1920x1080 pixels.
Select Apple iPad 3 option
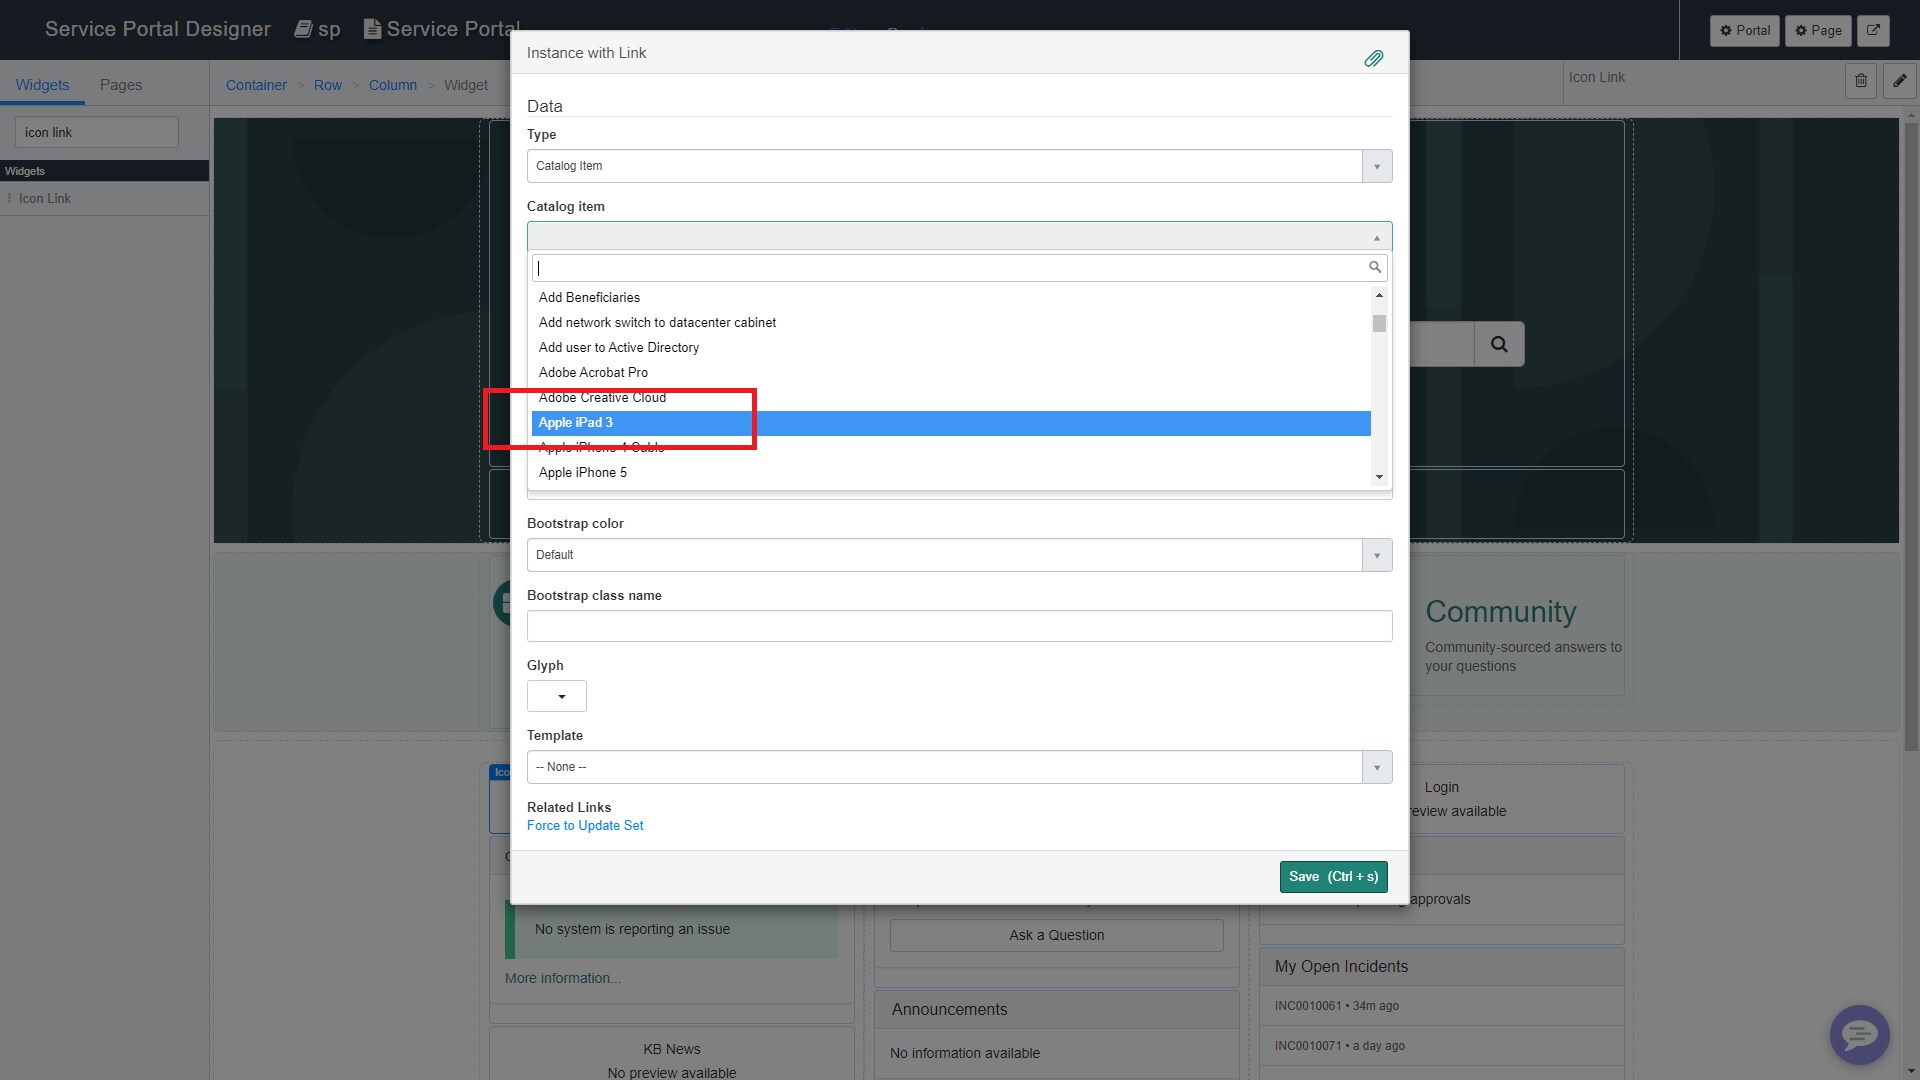pos(951,423)
